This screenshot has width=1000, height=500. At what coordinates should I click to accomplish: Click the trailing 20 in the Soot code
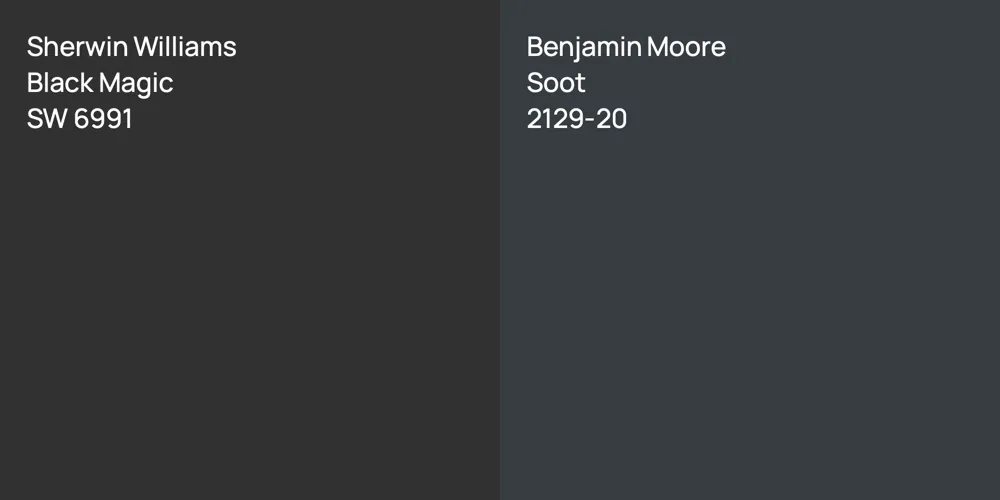[x=612, y=119]
